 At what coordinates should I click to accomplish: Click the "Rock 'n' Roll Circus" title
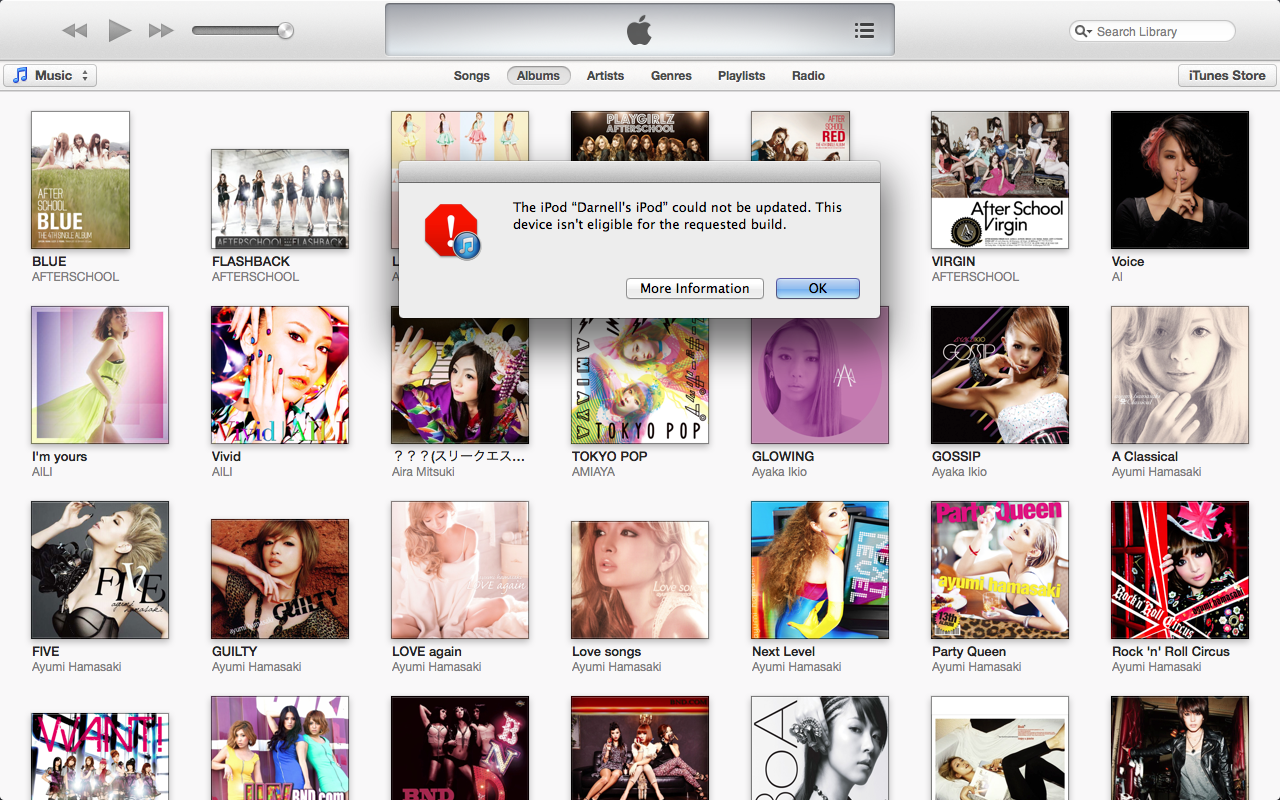(x=1171, y=651)
